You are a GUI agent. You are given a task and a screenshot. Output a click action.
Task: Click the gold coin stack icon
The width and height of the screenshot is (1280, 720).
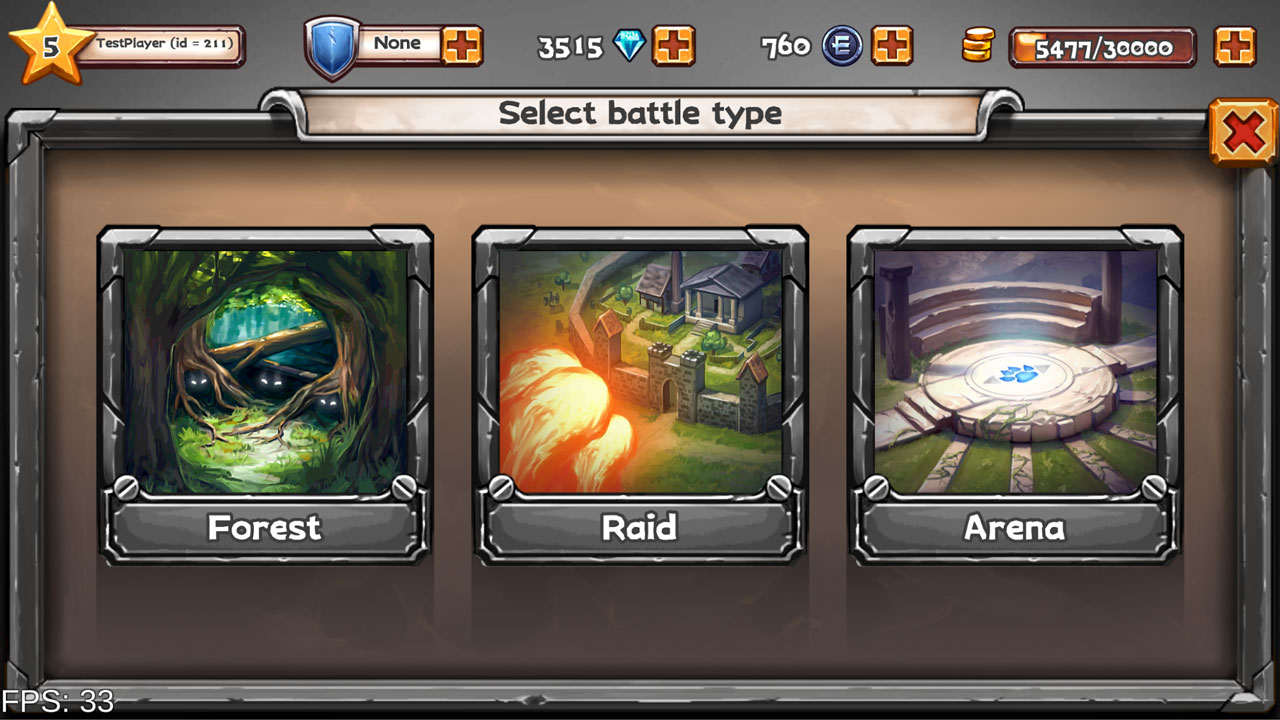coord(978,46)
